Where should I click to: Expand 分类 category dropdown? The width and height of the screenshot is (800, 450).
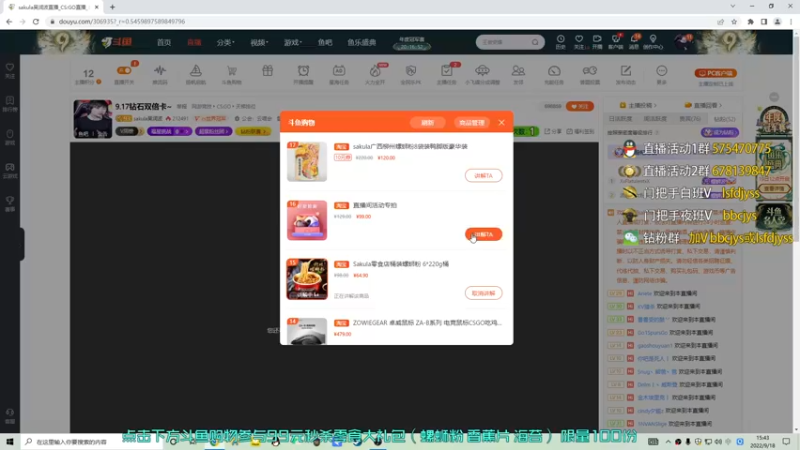tap(225, 42)
